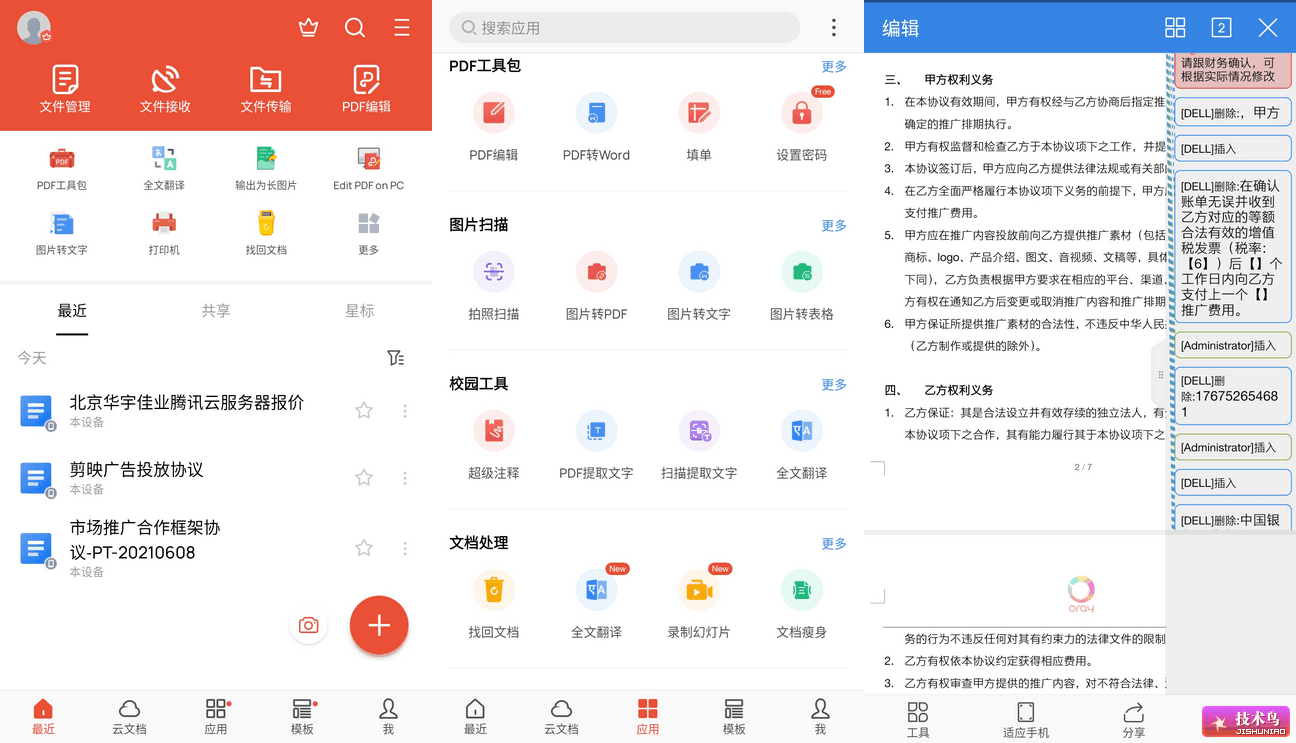Screen dimensions: 1296x743
Task: Open more options for 北京华宇佳业腾讯云服务器报价
Action: click(x=405, y=410)
